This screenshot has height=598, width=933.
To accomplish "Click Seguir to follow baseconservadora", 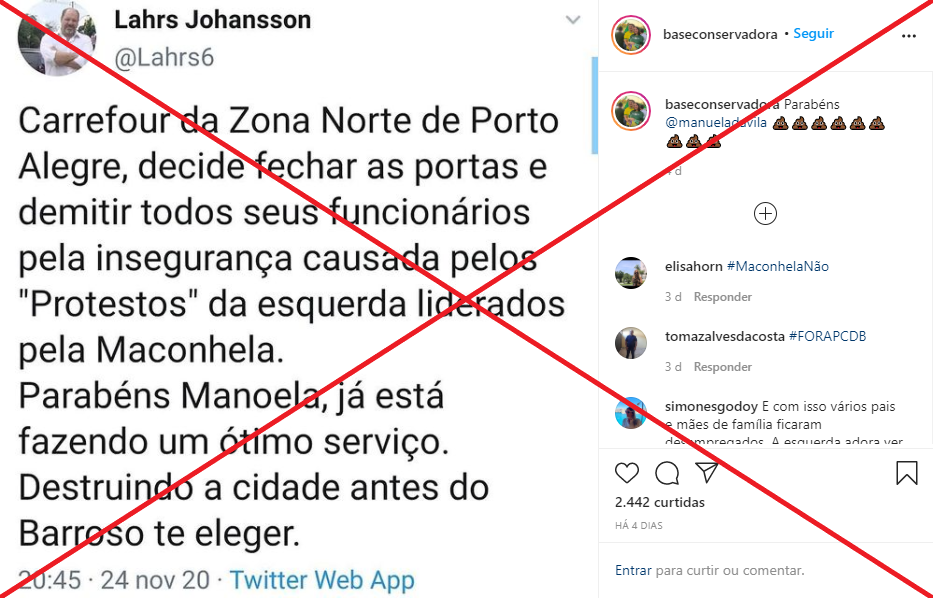I will coord(813,33).
